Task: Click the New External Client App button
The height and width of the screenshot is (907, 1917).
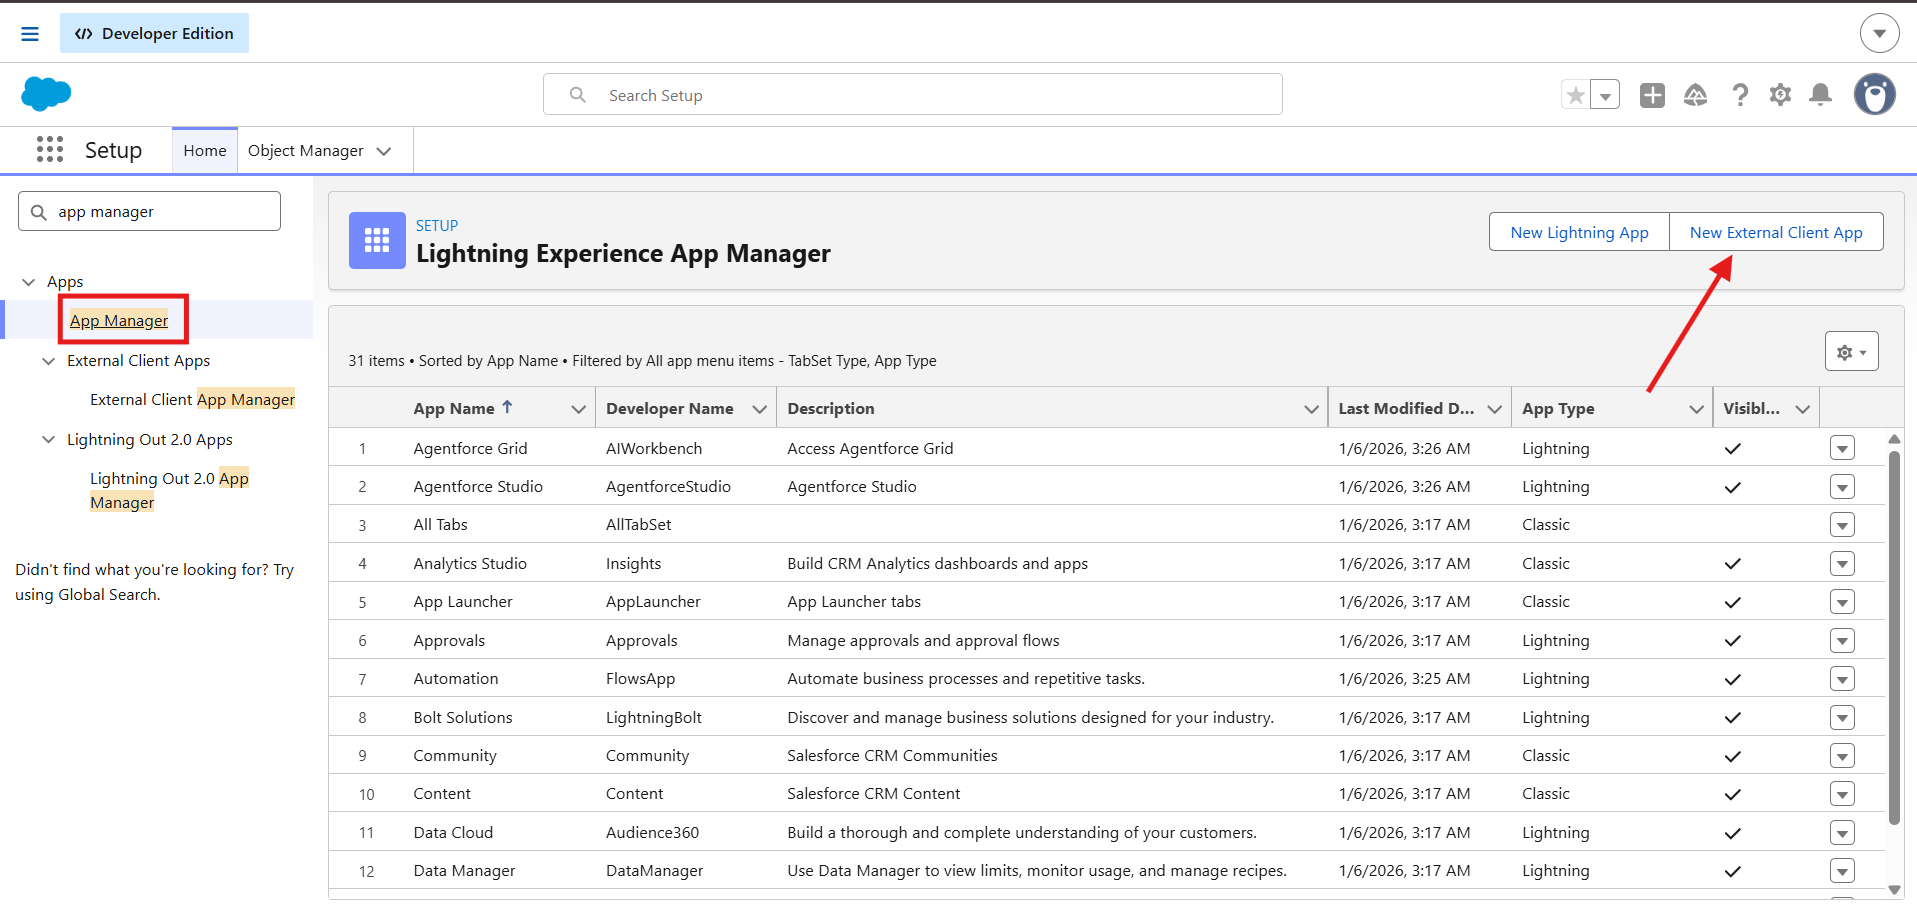Action: 1776,232
